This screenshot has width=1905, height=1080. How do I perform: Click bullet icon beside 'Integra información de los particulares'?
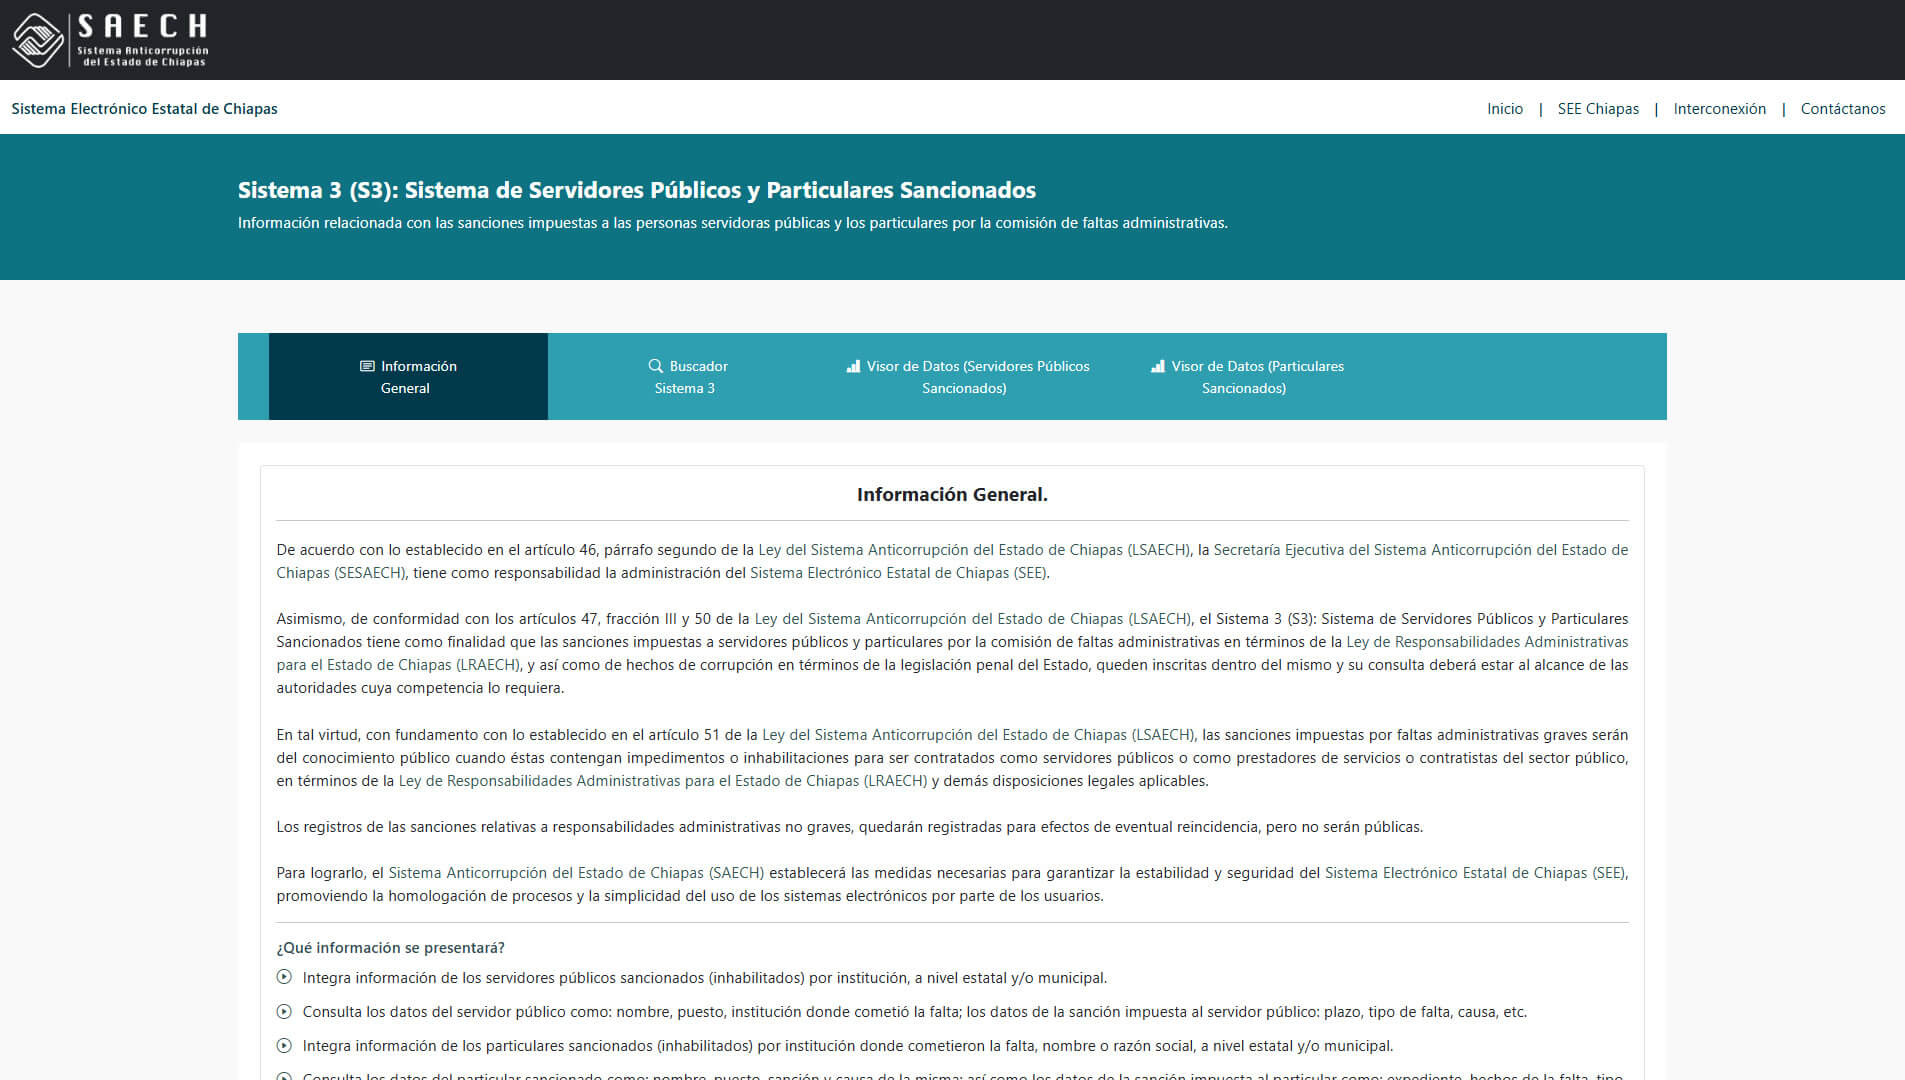coord(284,1045)
